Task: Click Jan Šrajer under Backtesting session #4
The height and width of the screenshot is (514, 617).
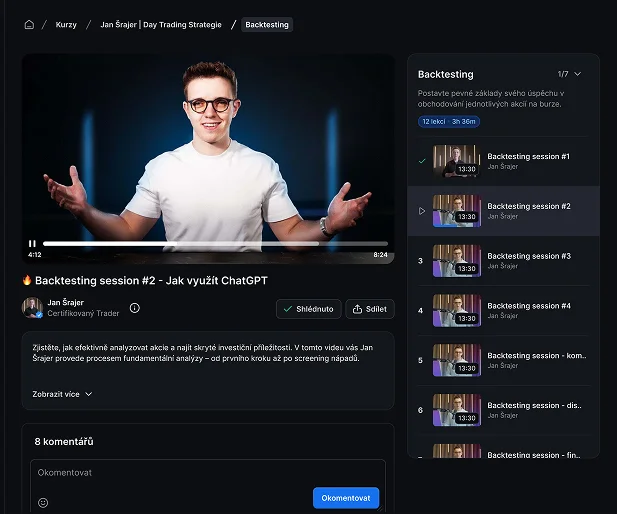Action: (x=502, y=316)
